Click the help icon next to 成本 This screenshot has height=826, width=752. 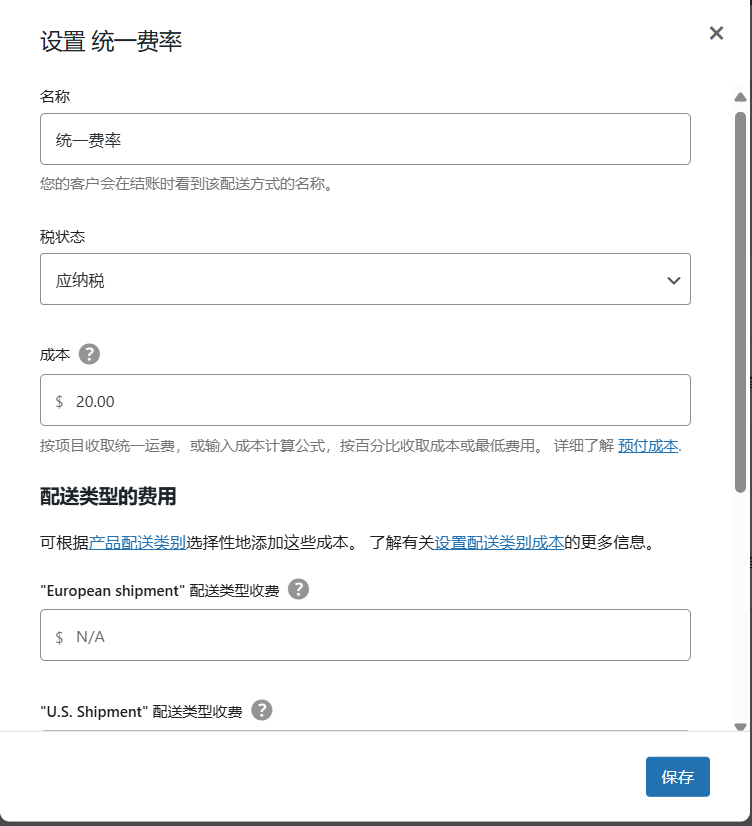coord(89,354)
